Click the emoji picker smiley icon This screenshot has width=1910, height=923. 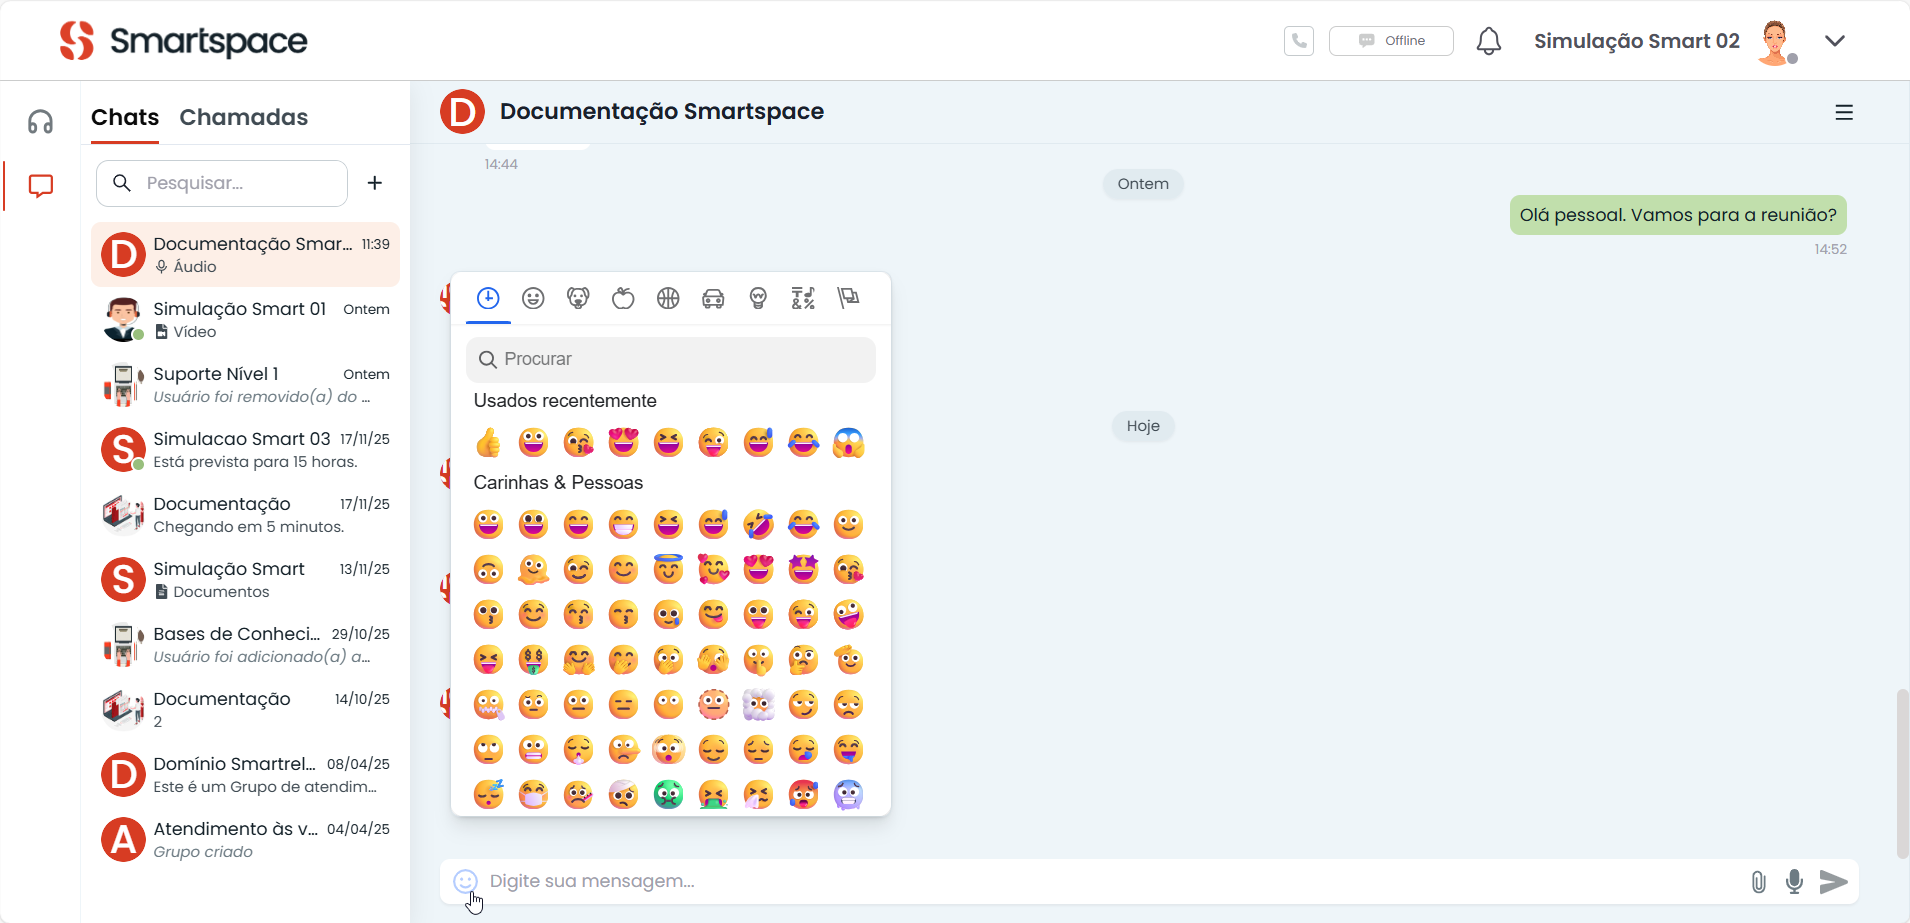465,881
